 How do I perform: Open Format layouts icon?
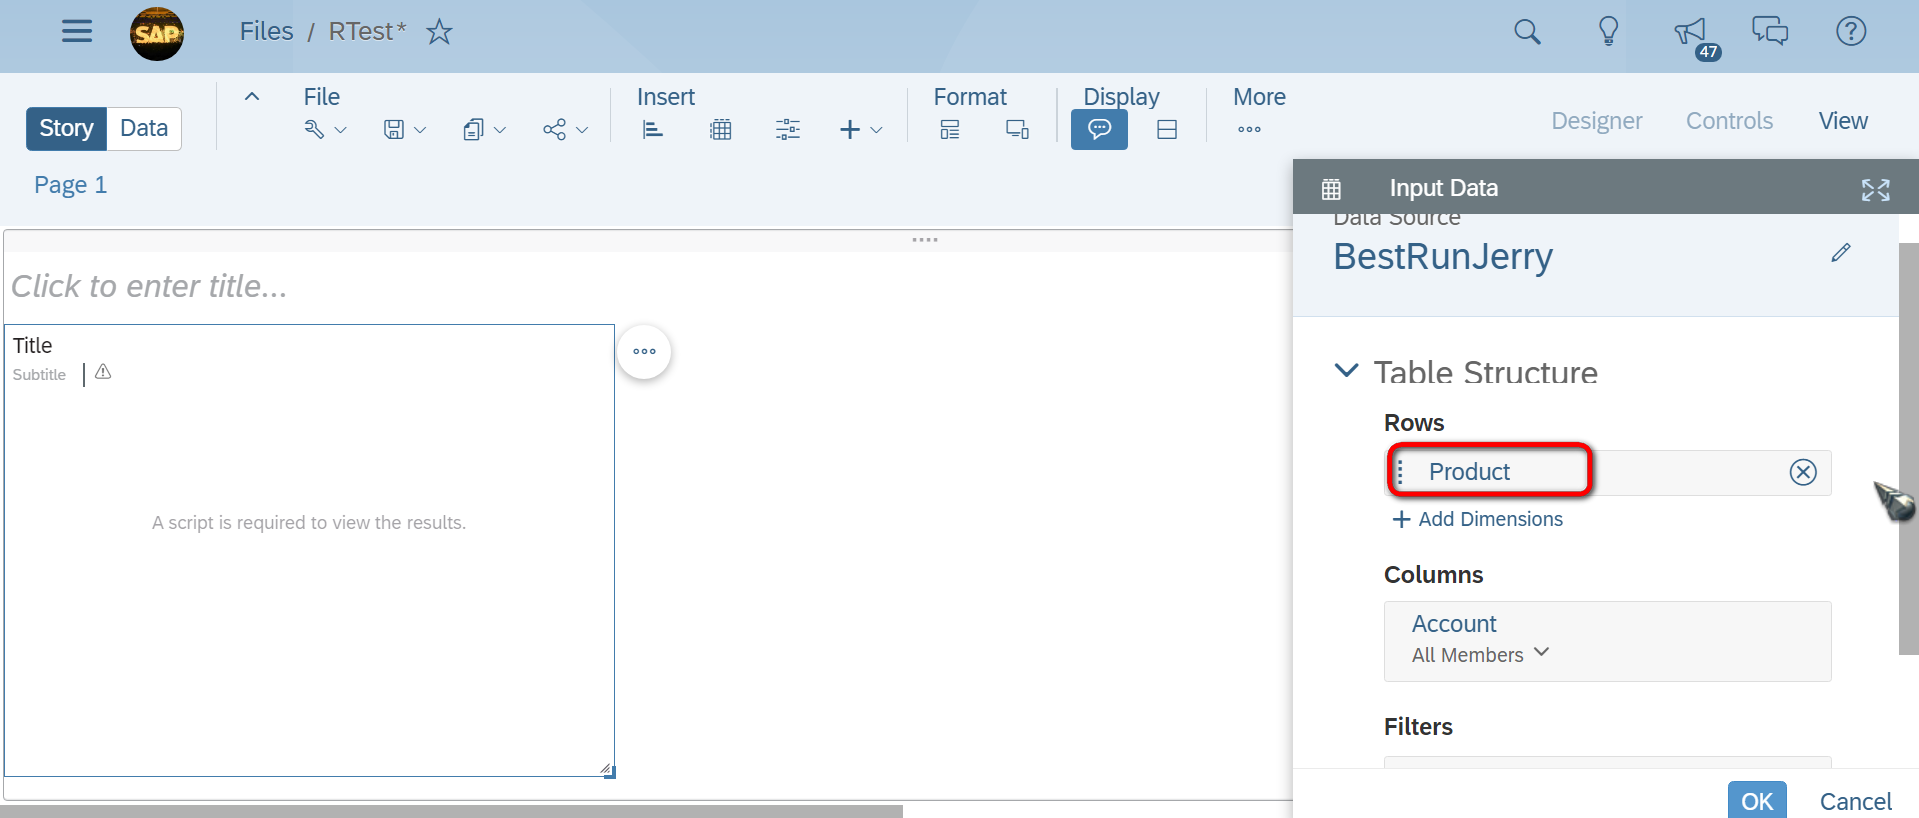click(x=950, y=129)
